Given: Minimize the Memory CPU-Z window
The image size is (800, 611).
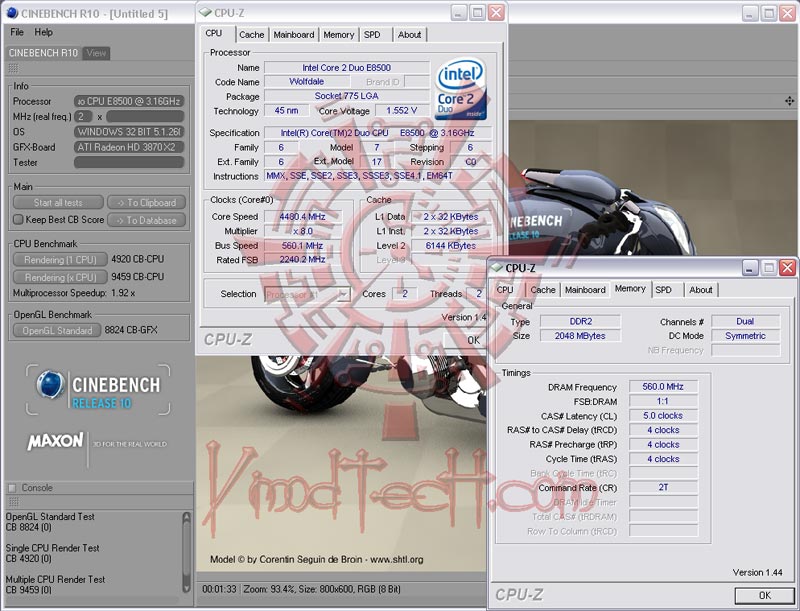Looking at the screenshot, I should (x=749, y=268).
